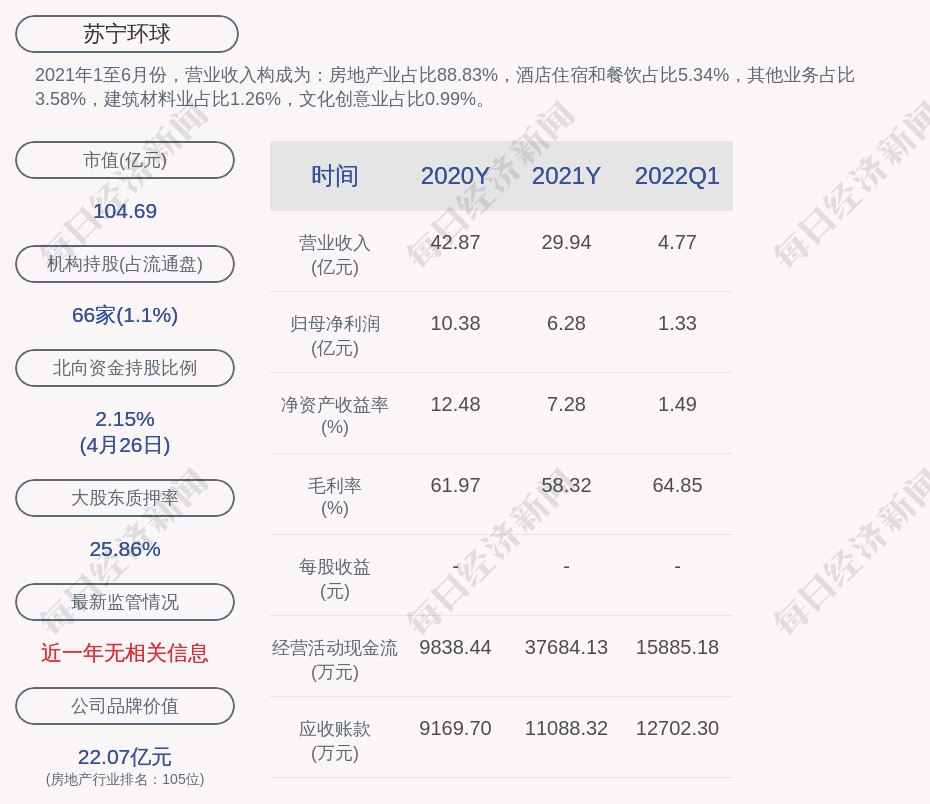The image size is (930, 804).
Task: Click the net profit value 6.28
Action: click(x=566, y=323)
